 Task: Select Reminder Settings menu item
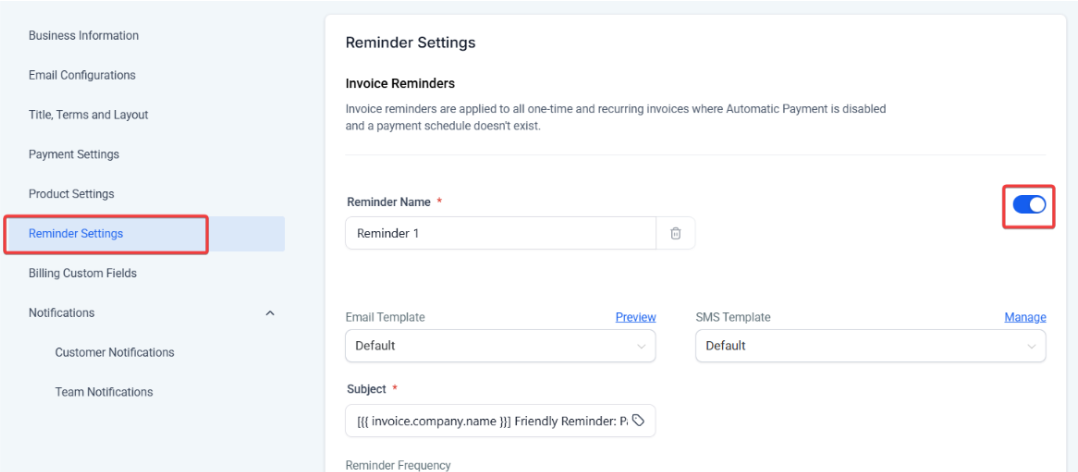pos(76,234)
